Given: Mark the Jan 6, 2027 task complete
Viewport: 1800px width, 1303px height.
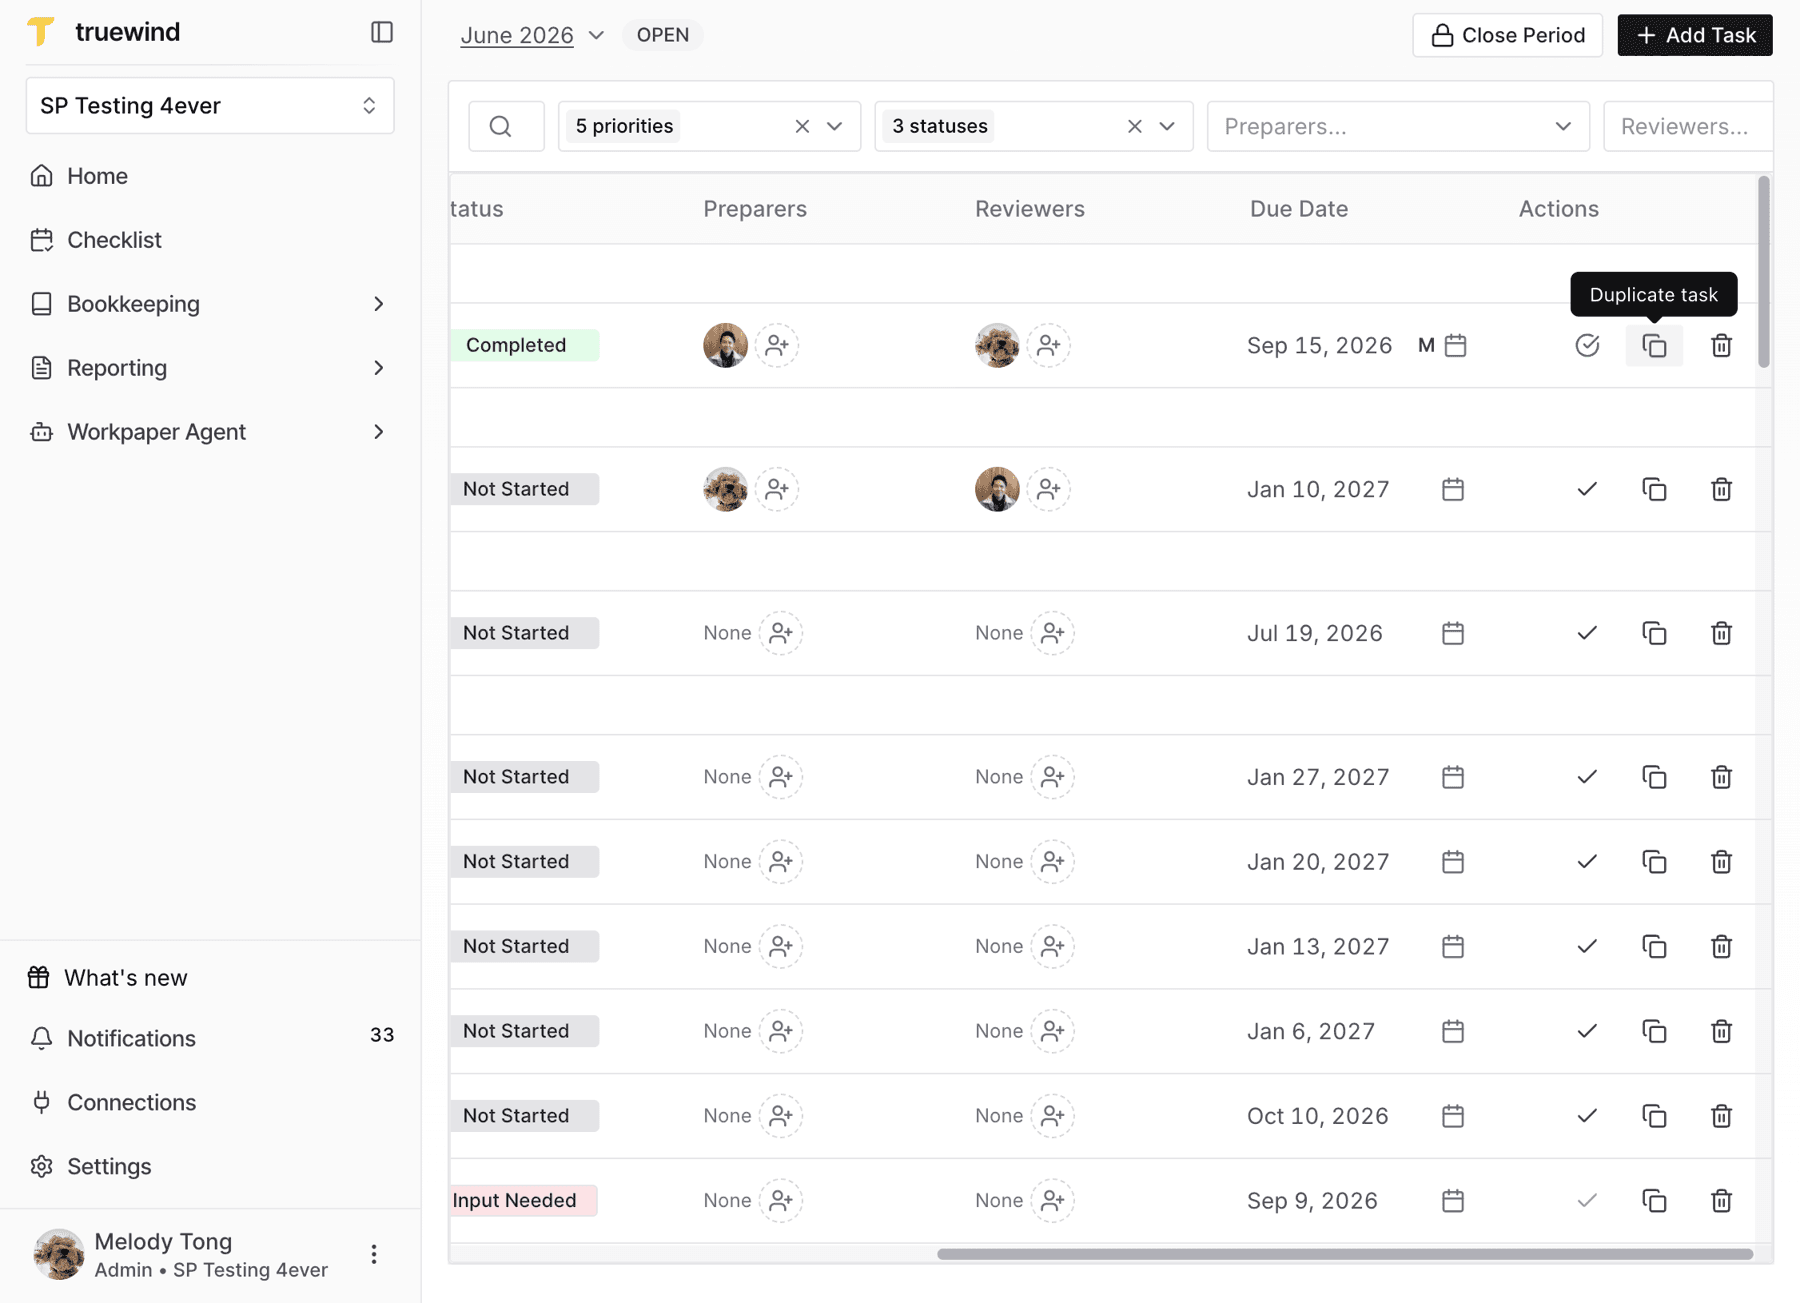Looking at the screenshot, I should [1587, 1031].
